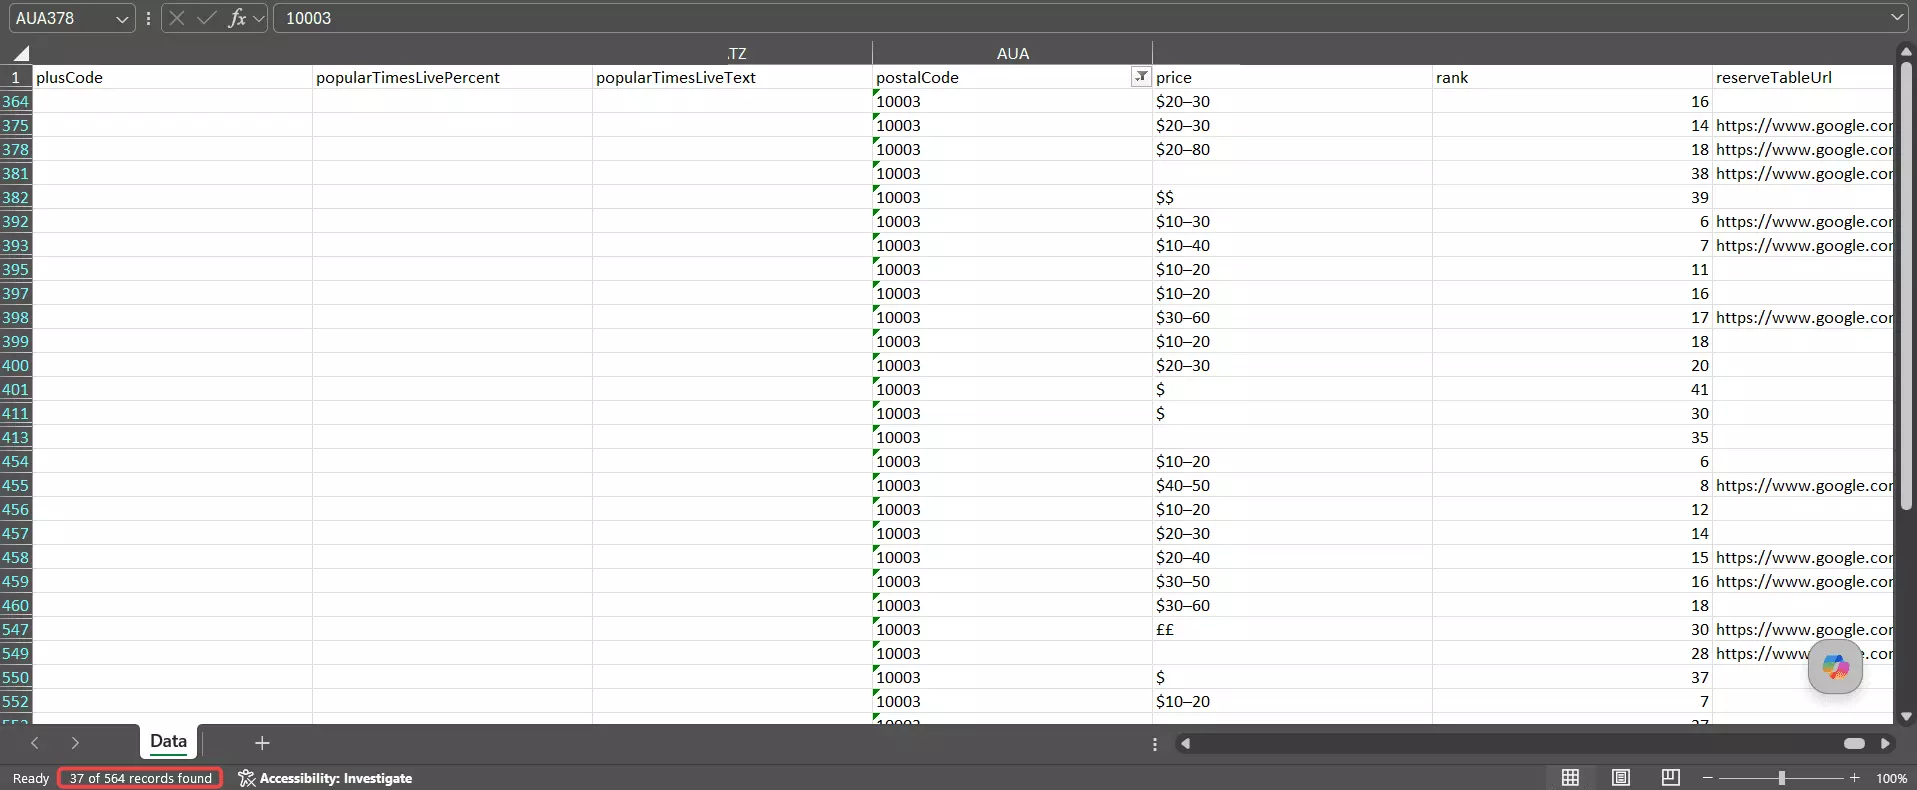The image size is (1917, 790).
Task: Click rank cell 39 in row 382
Action: click(x=1572, y=197)
